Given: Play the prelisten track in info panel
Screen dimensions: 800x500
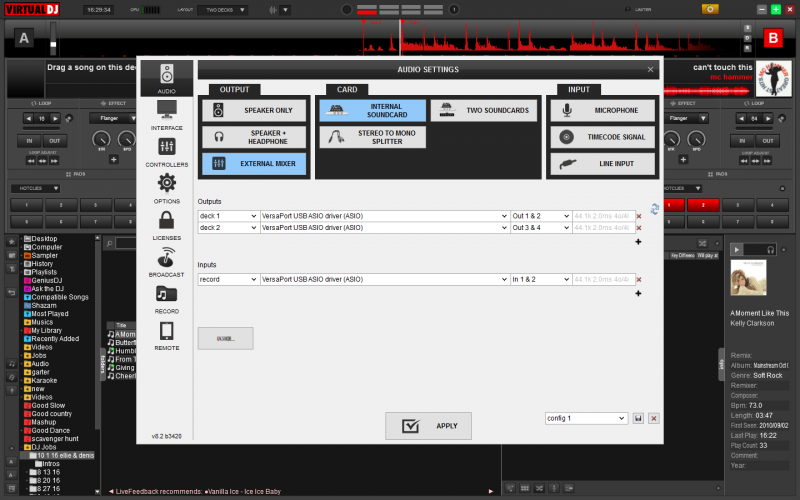Looking at the screenshot, I should pos(736,249).
